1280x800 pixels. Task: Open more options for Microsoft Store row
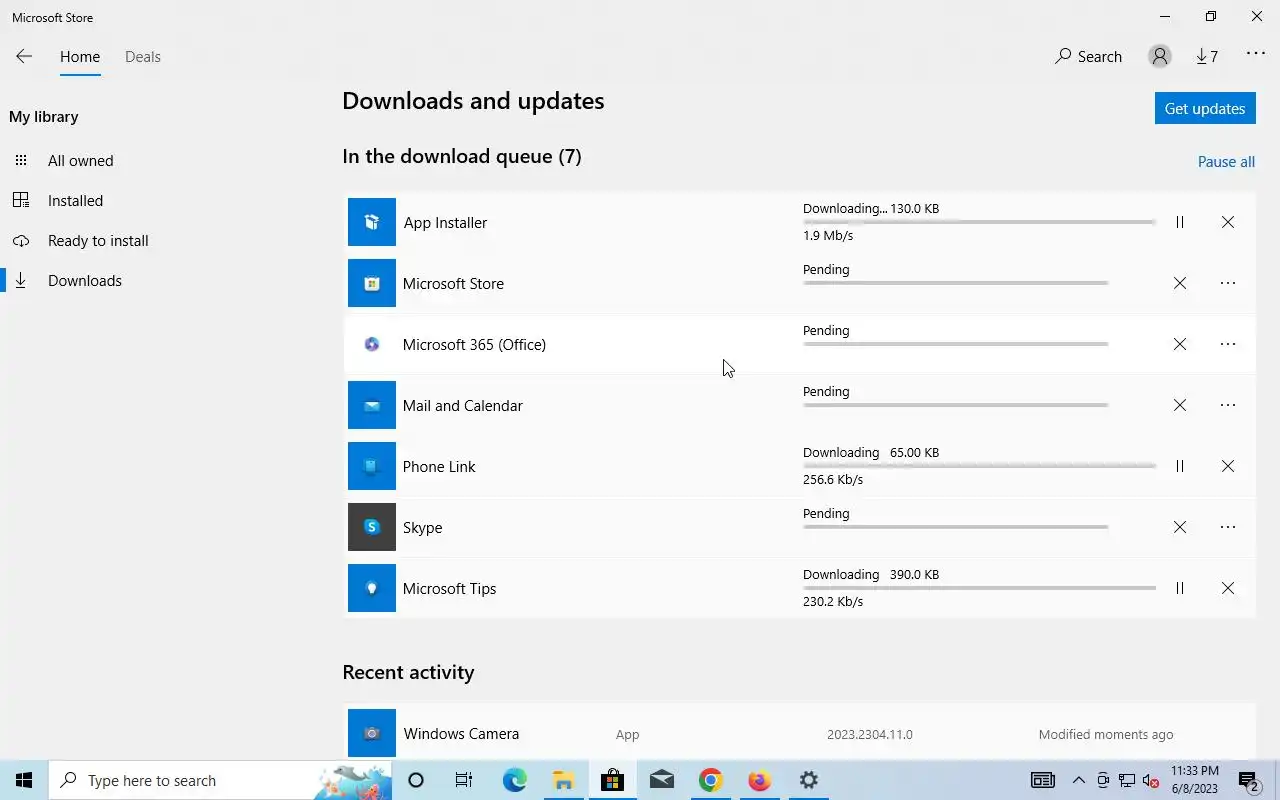coord(1228,283)
